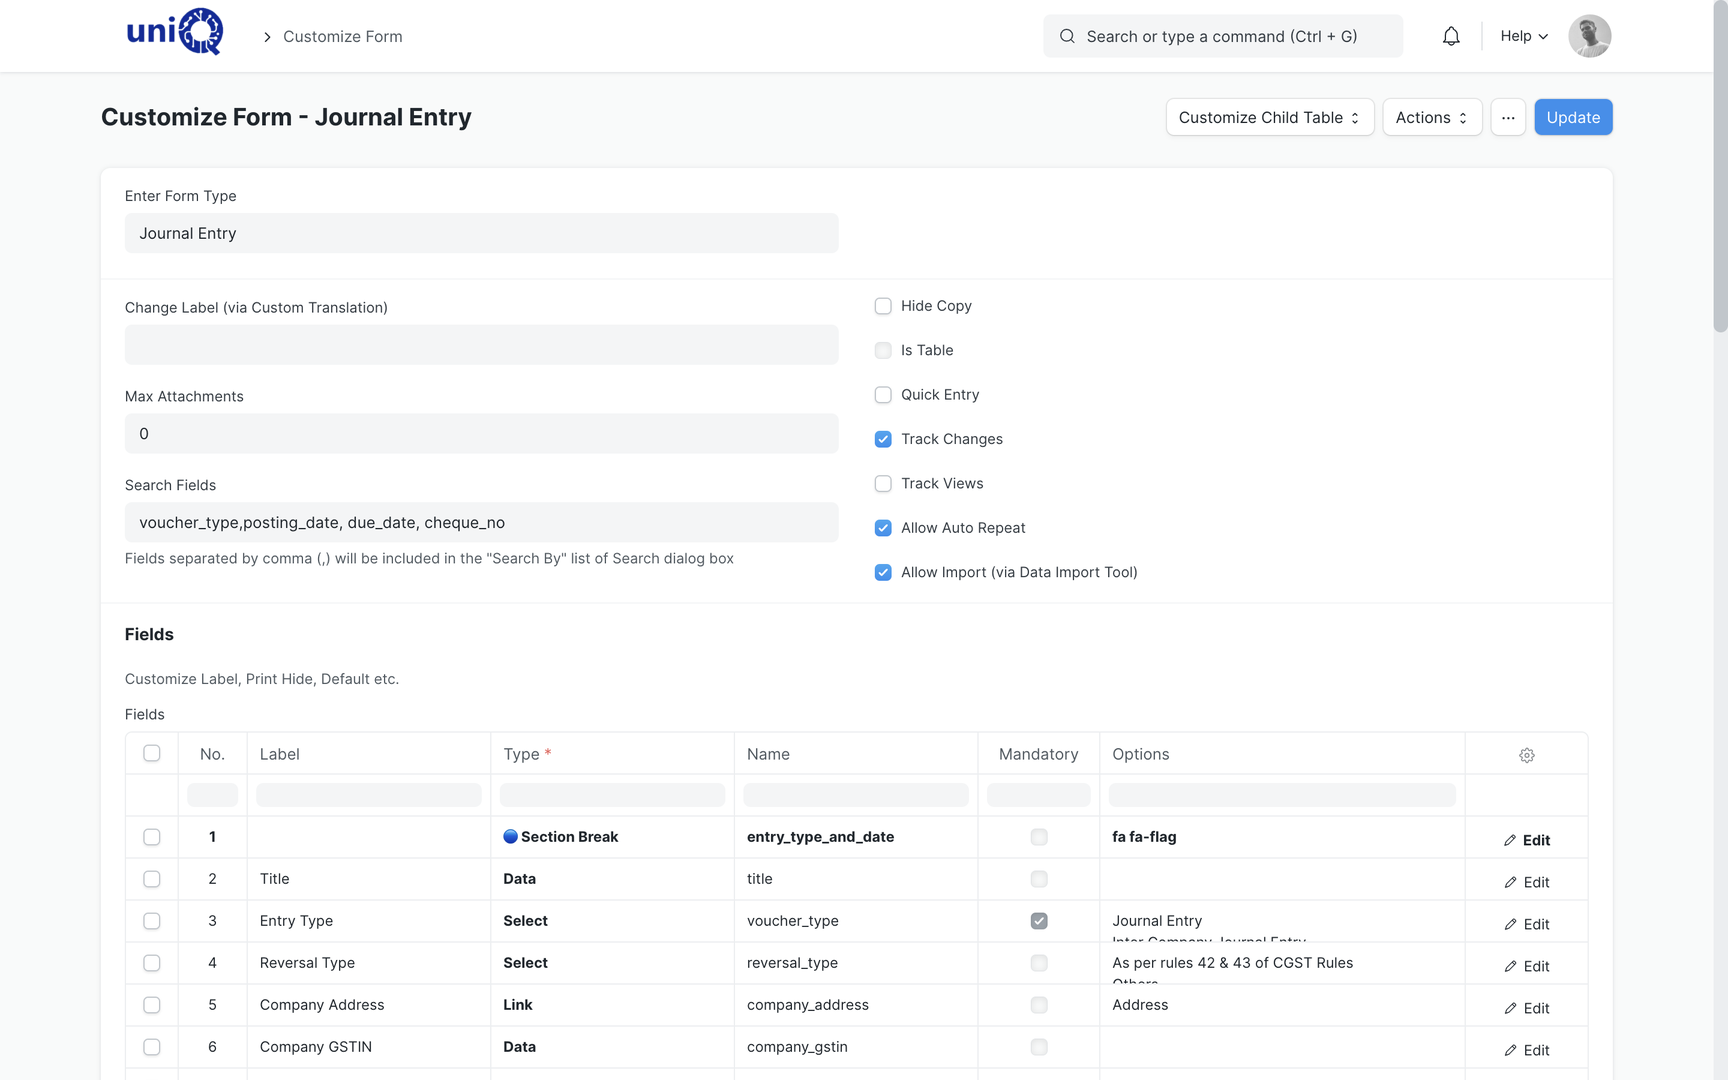
Task: Uncheck Allow Auto Repeat
Action: (x=883, y=528)
